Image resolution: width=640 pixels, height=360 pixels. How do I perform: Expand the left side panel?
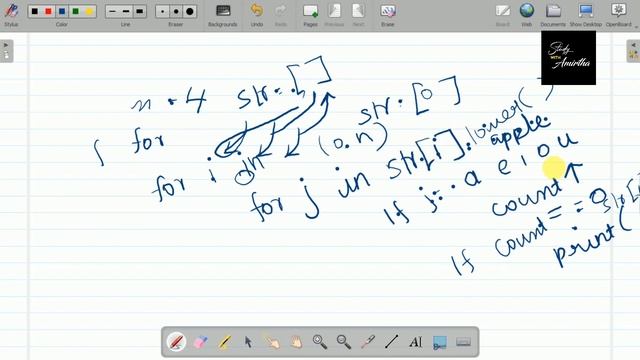tap(7, 51)
